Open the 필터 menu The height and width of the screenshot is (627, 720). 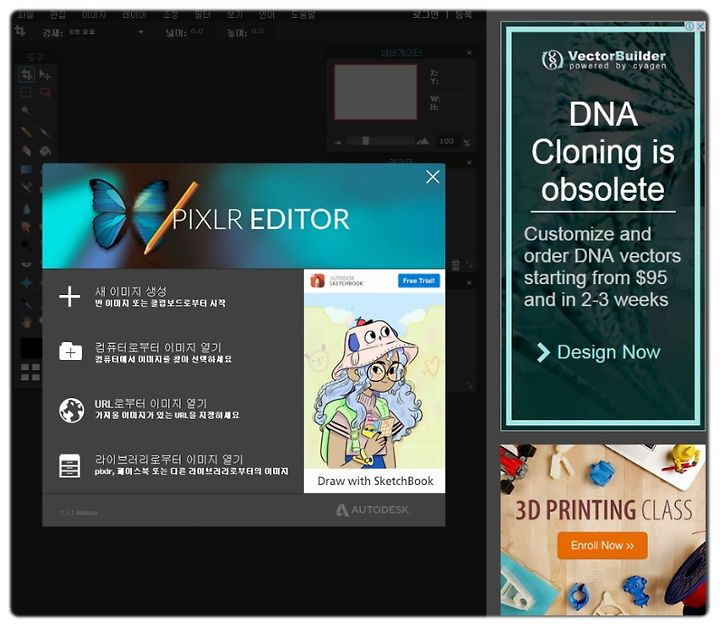[x=202, y=15]
